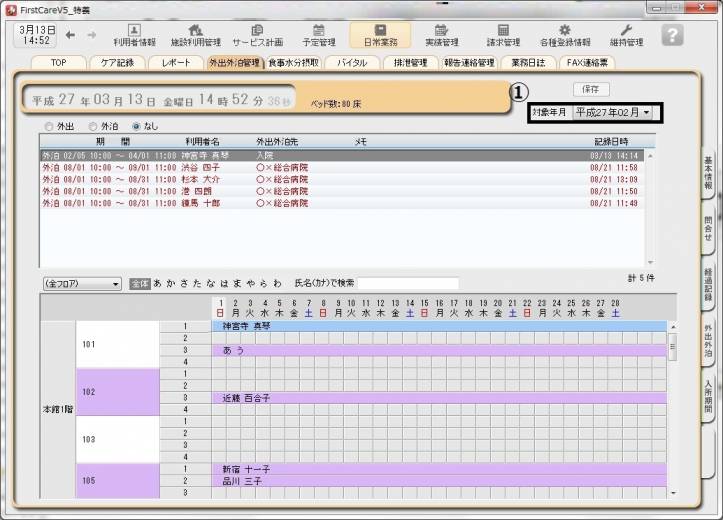Click the サービス計画 toolbar icon

[257, 35]
